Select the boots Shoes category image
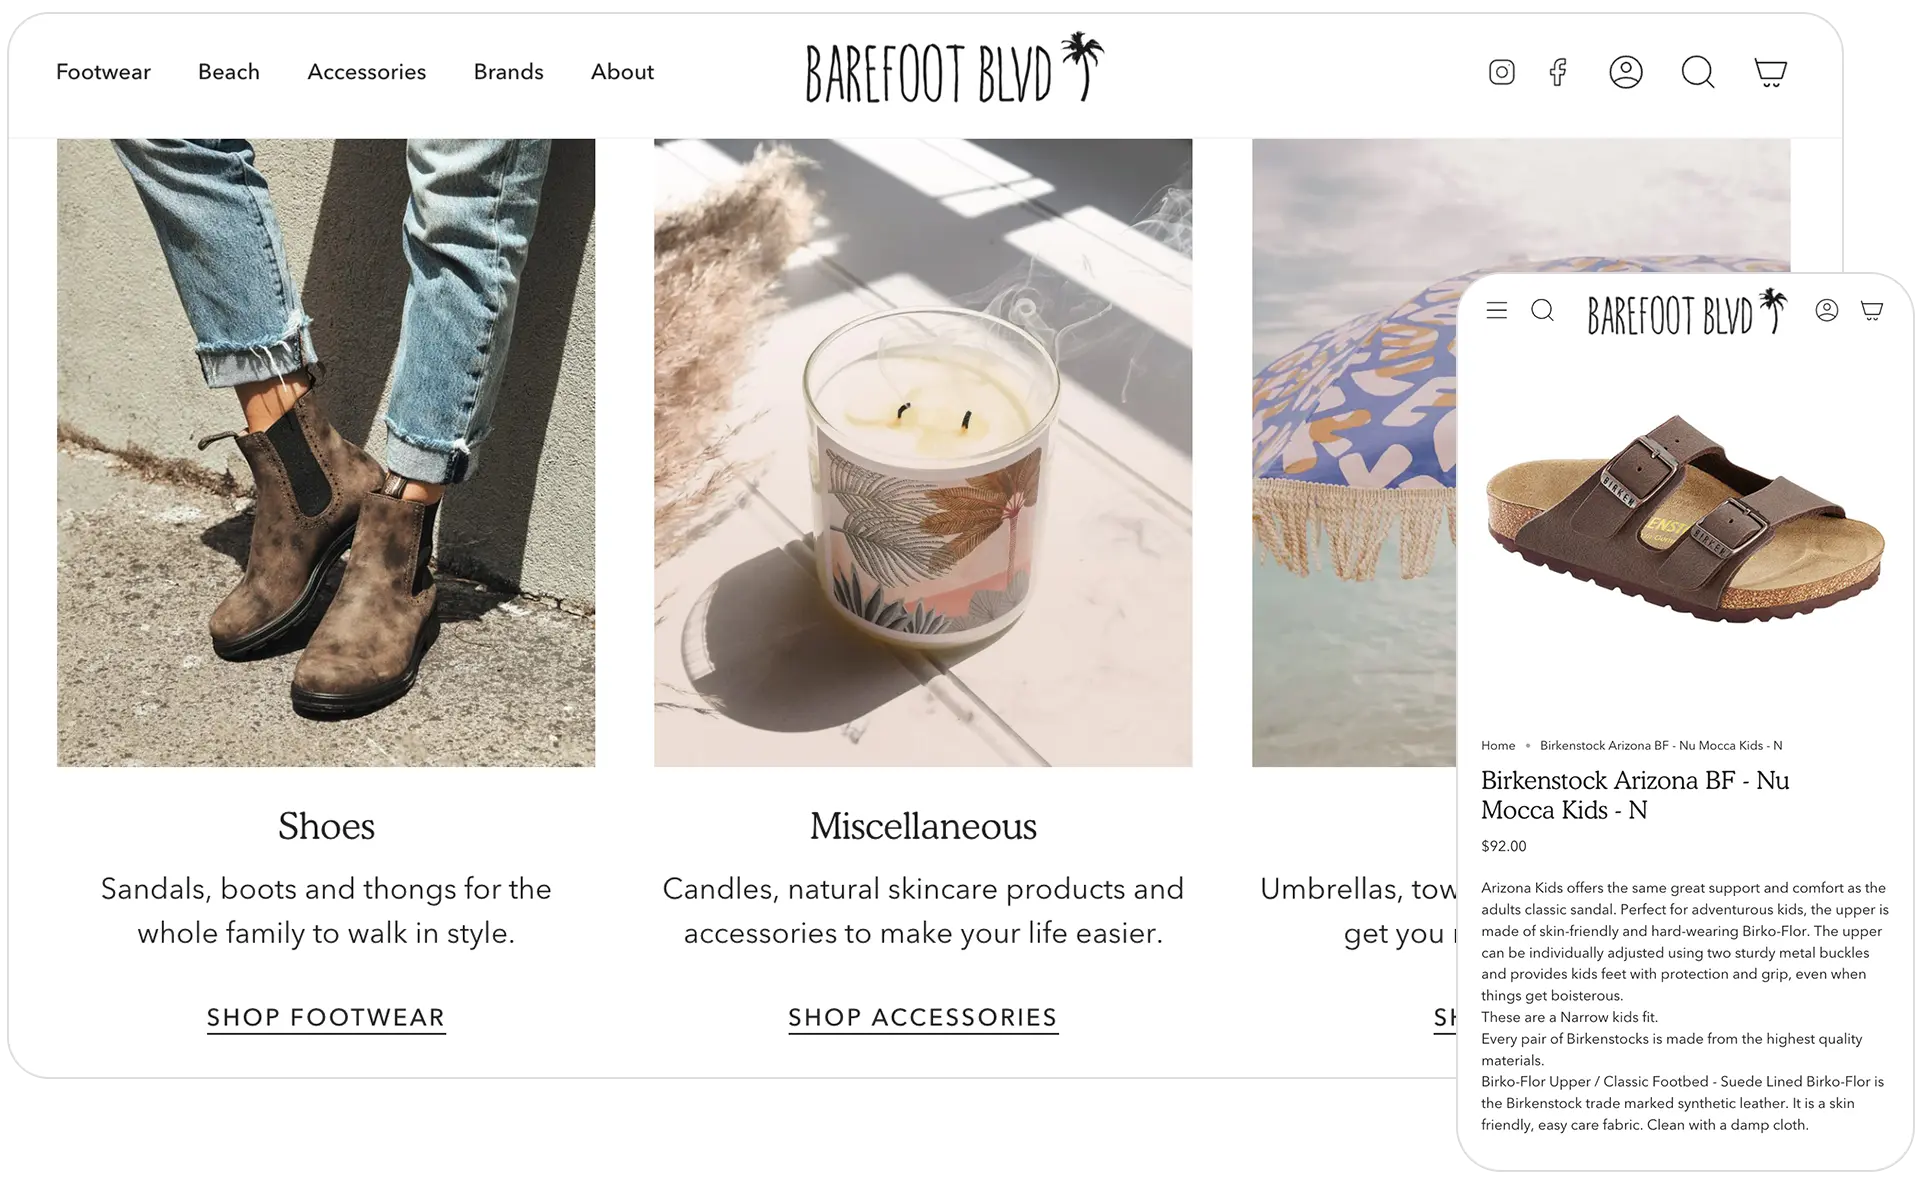 [x=326, y=453]
